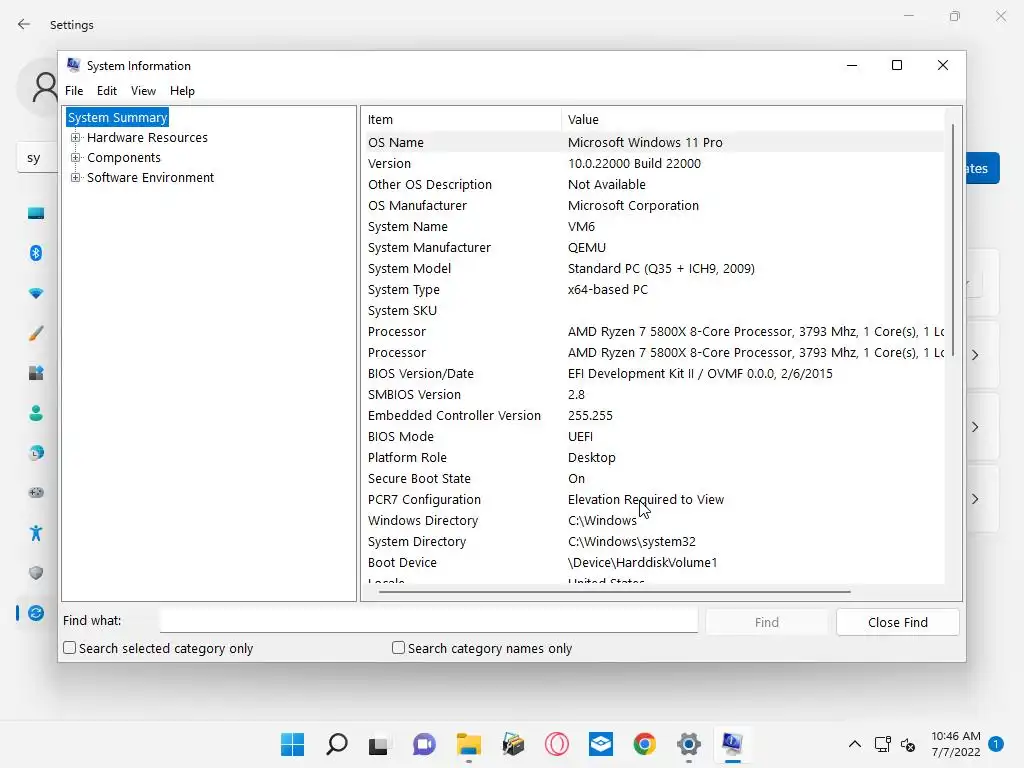Screen dimensions: 1024x768
Task: Click the horizontal scrollbar in details pane
Action: pos(614,592)
